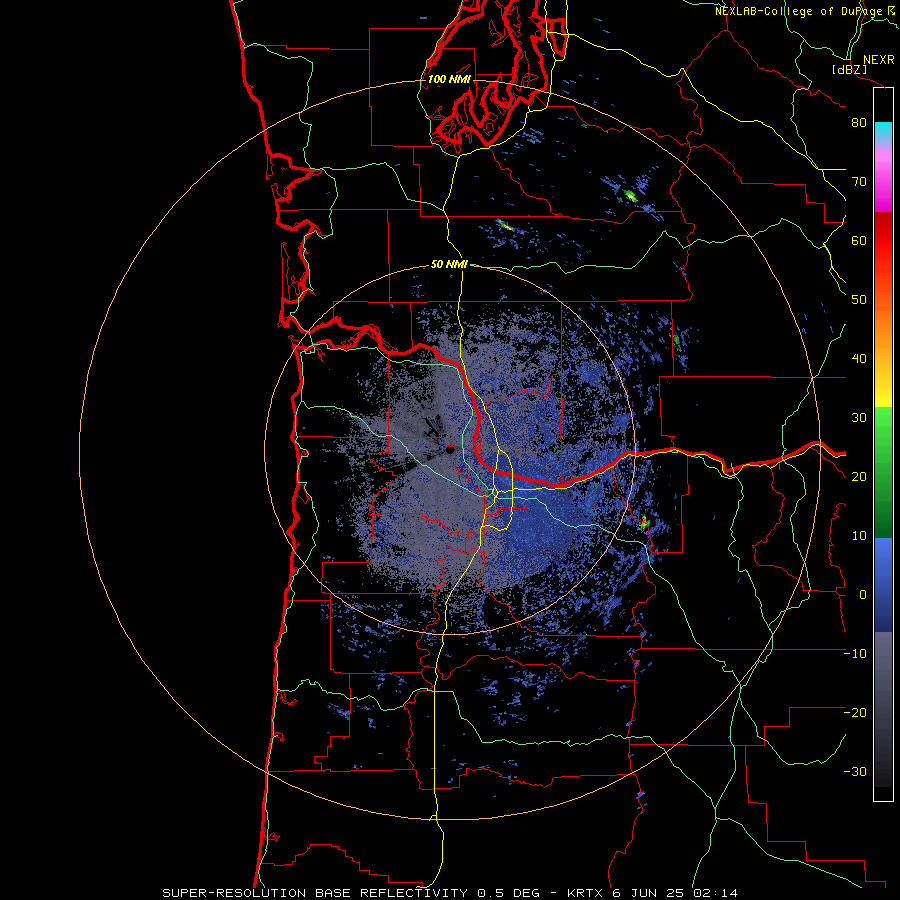Viewport: 900px width, 900px height.
Task: Click the 70 dBZ scale value
Action: tap(859, 182)
